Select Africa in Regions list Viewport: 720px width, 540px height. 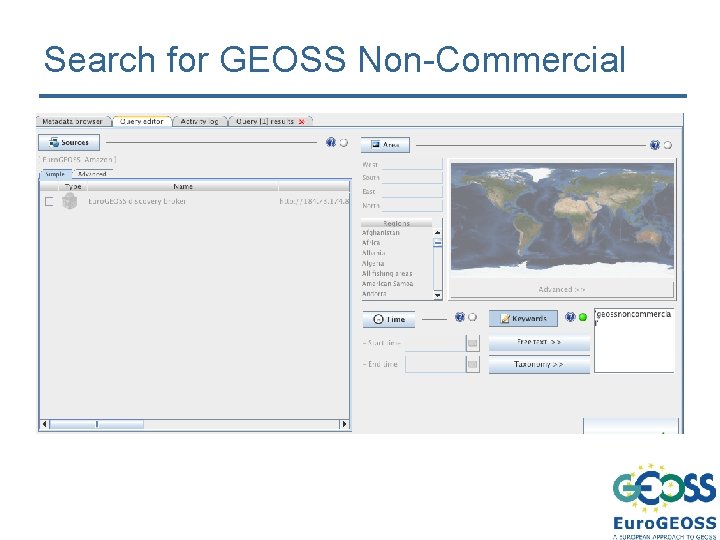point(371,243)
